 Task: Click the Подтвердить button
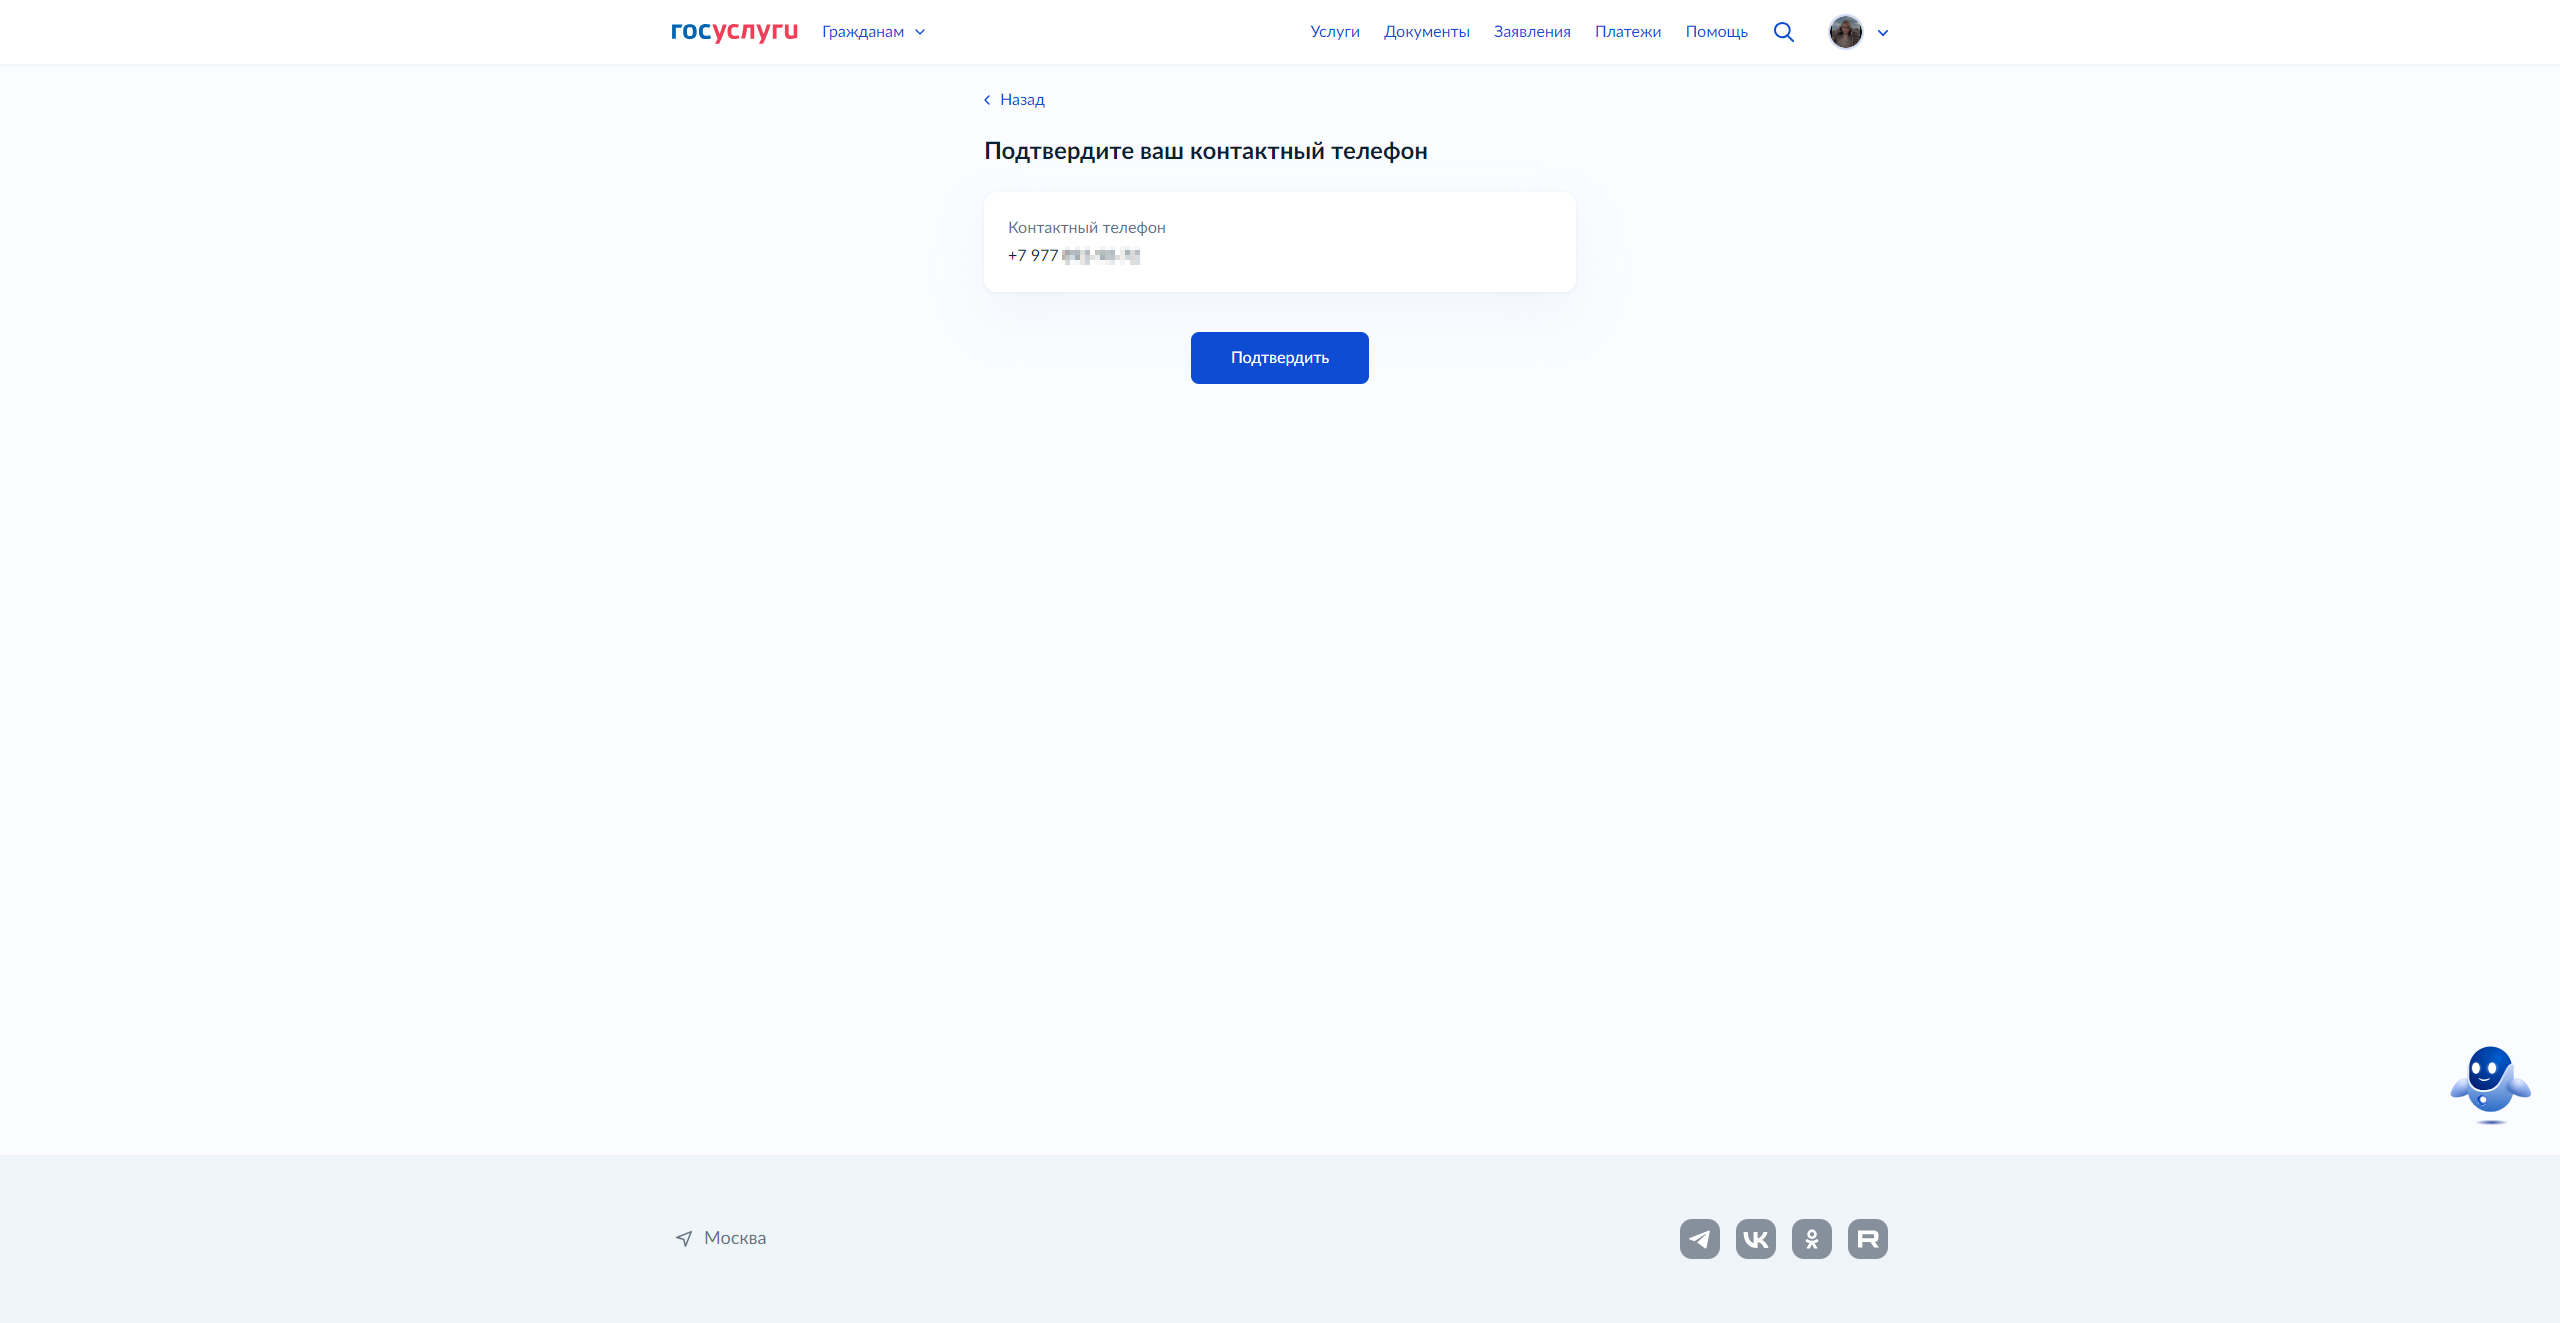pyautogui.click(x=1280, y=358)
